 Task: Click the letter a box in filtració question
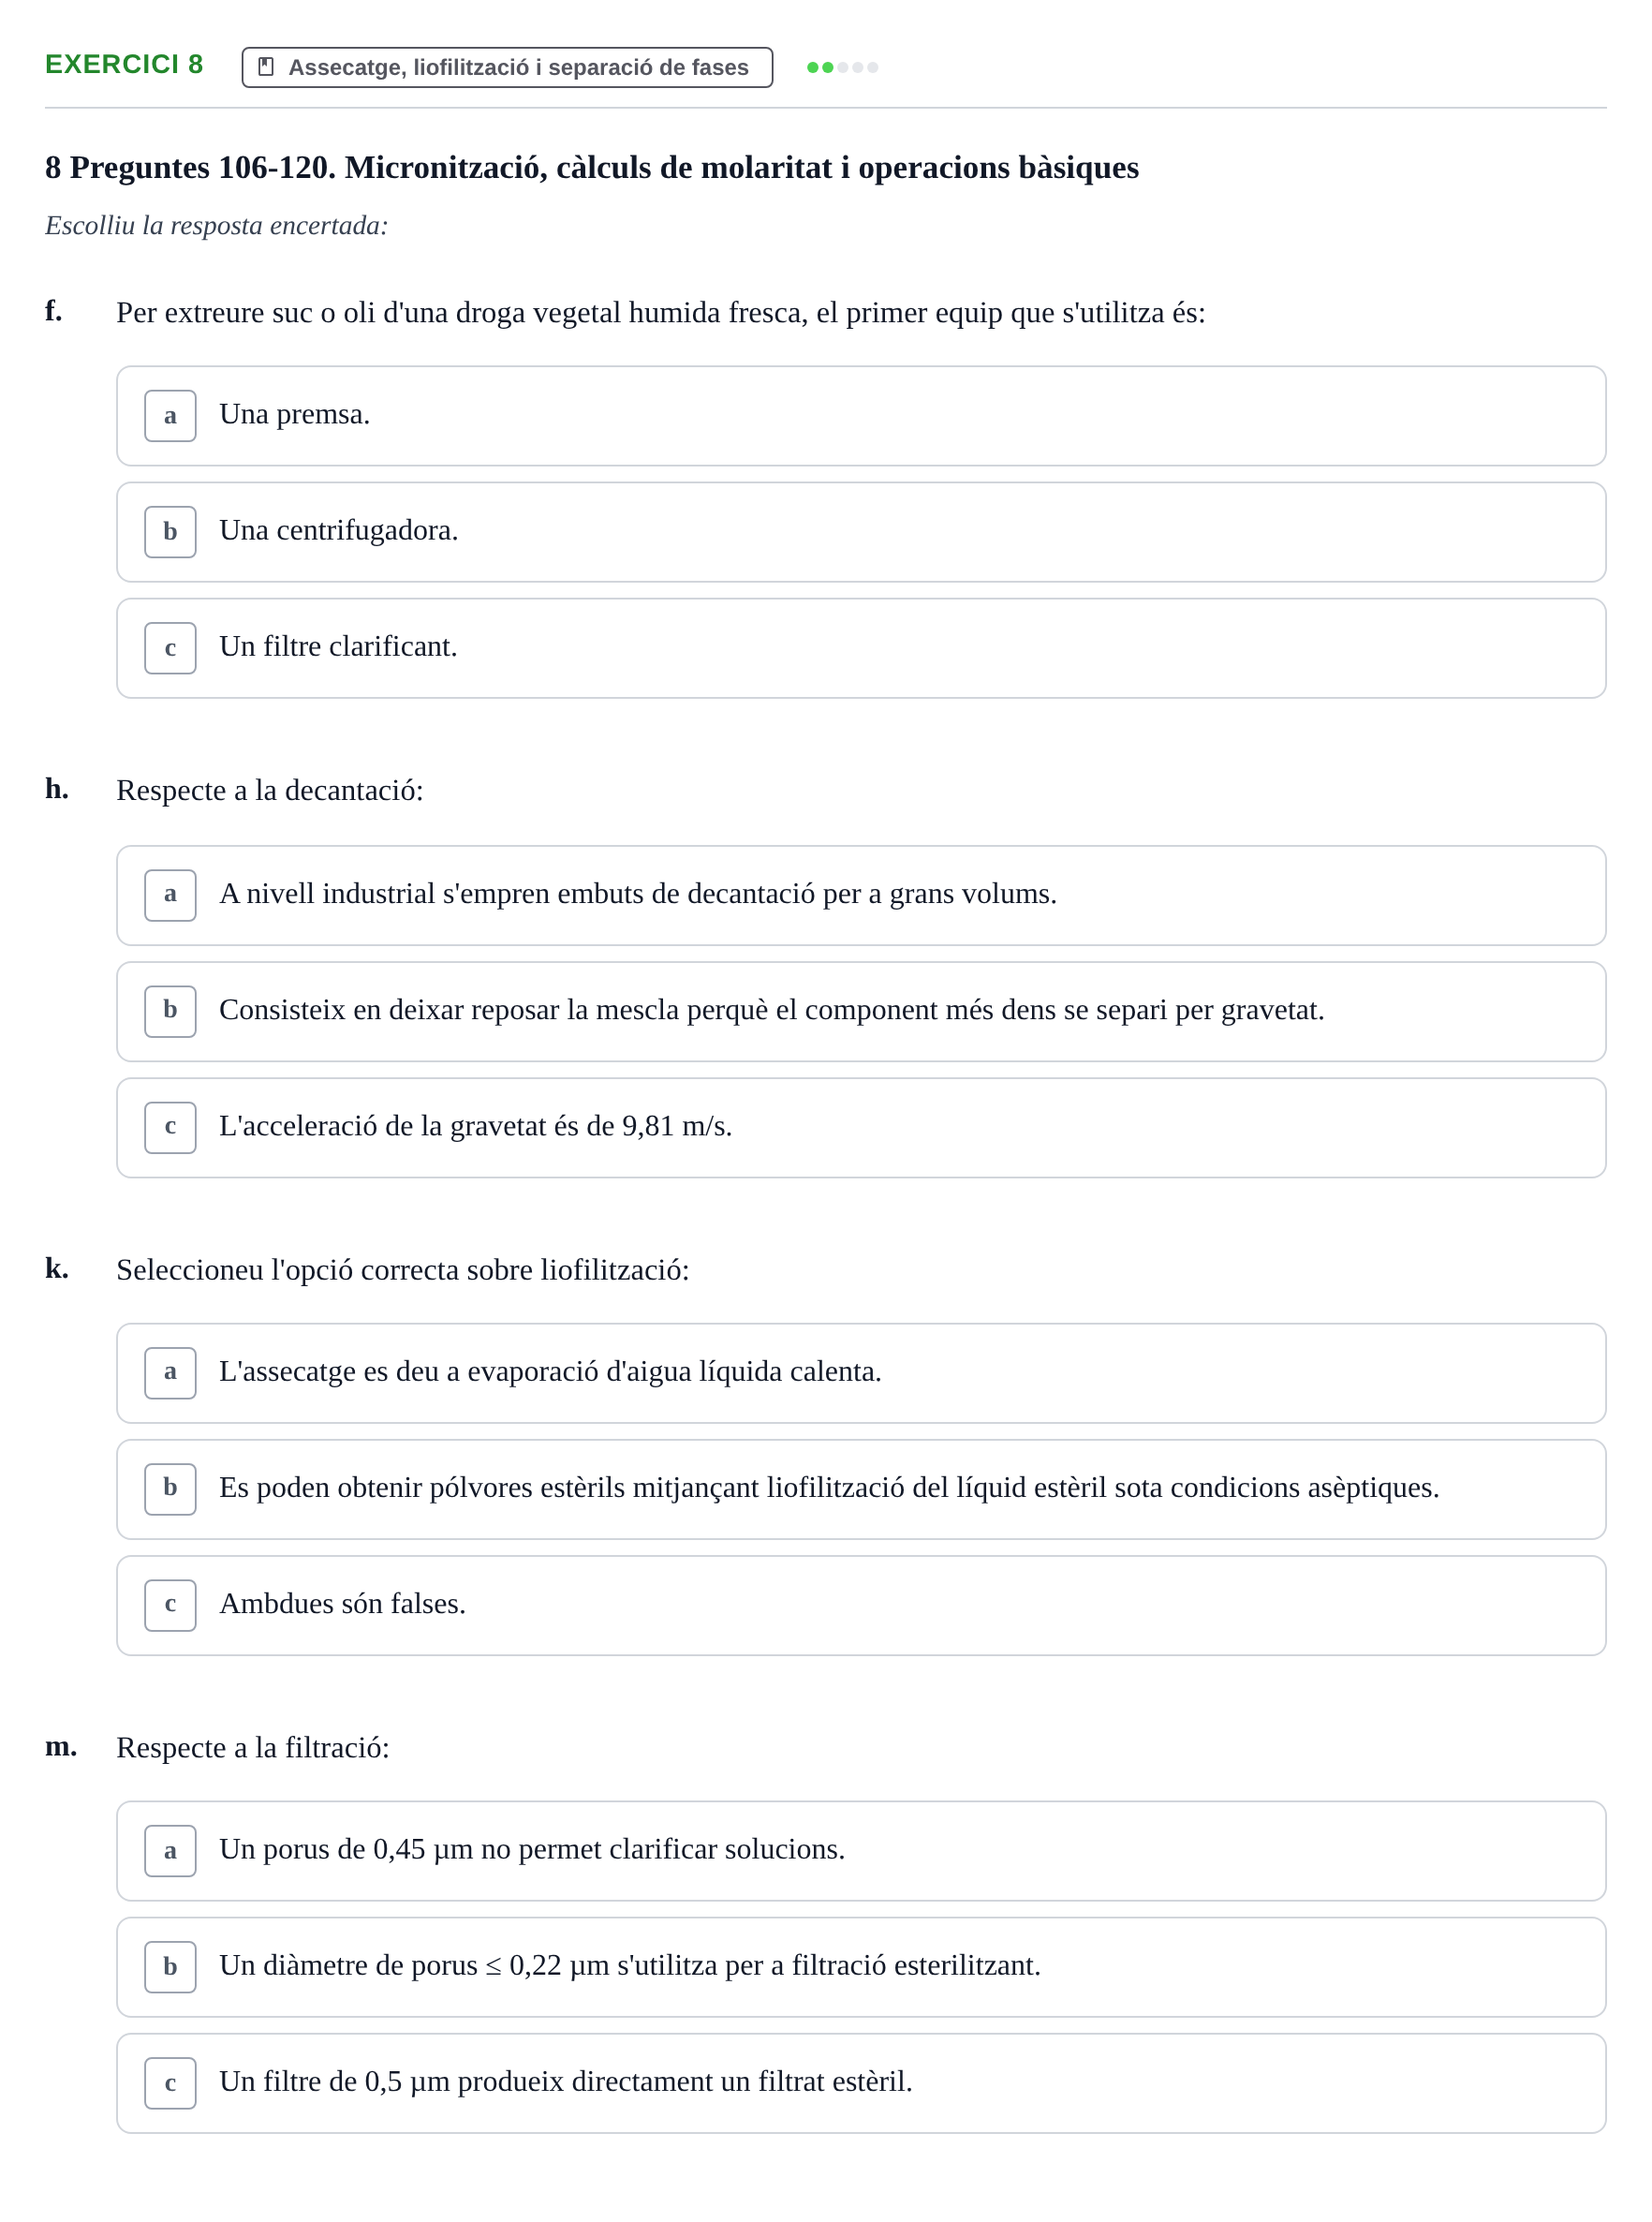170,1851
